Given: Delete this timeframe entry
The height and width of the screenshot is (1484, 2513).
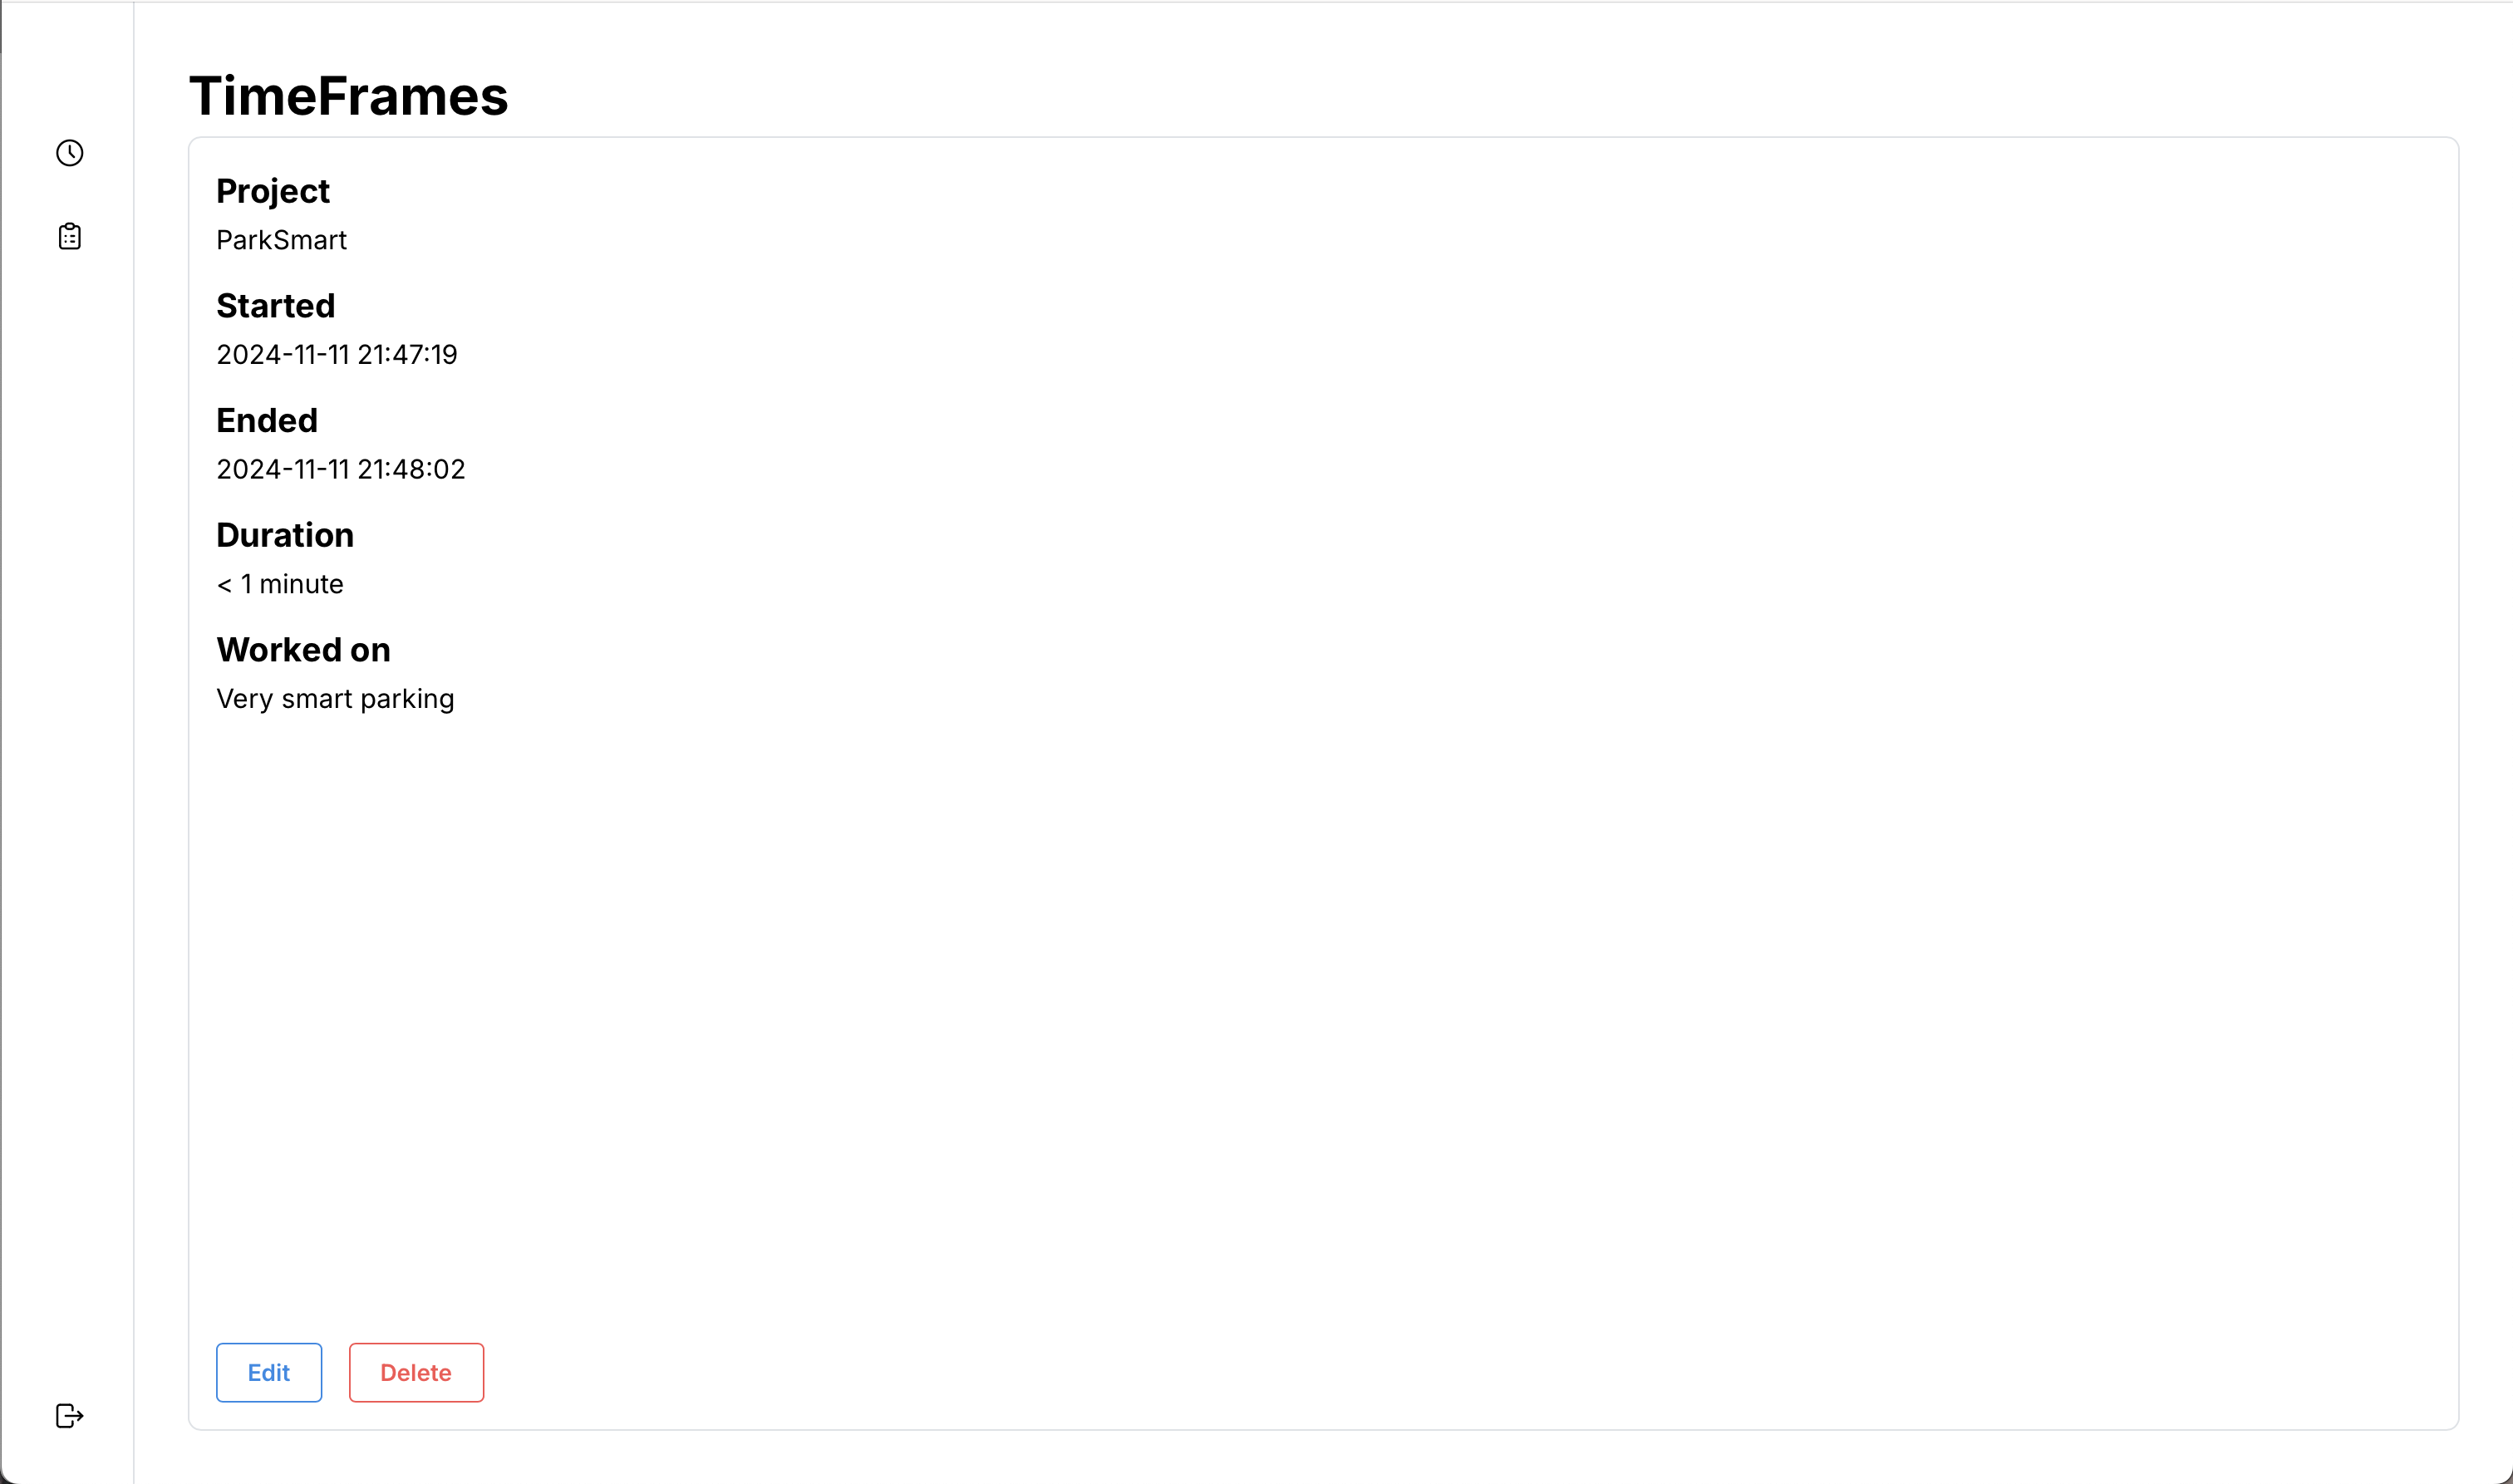Looking at the screenshot, I should [416, 1373].
